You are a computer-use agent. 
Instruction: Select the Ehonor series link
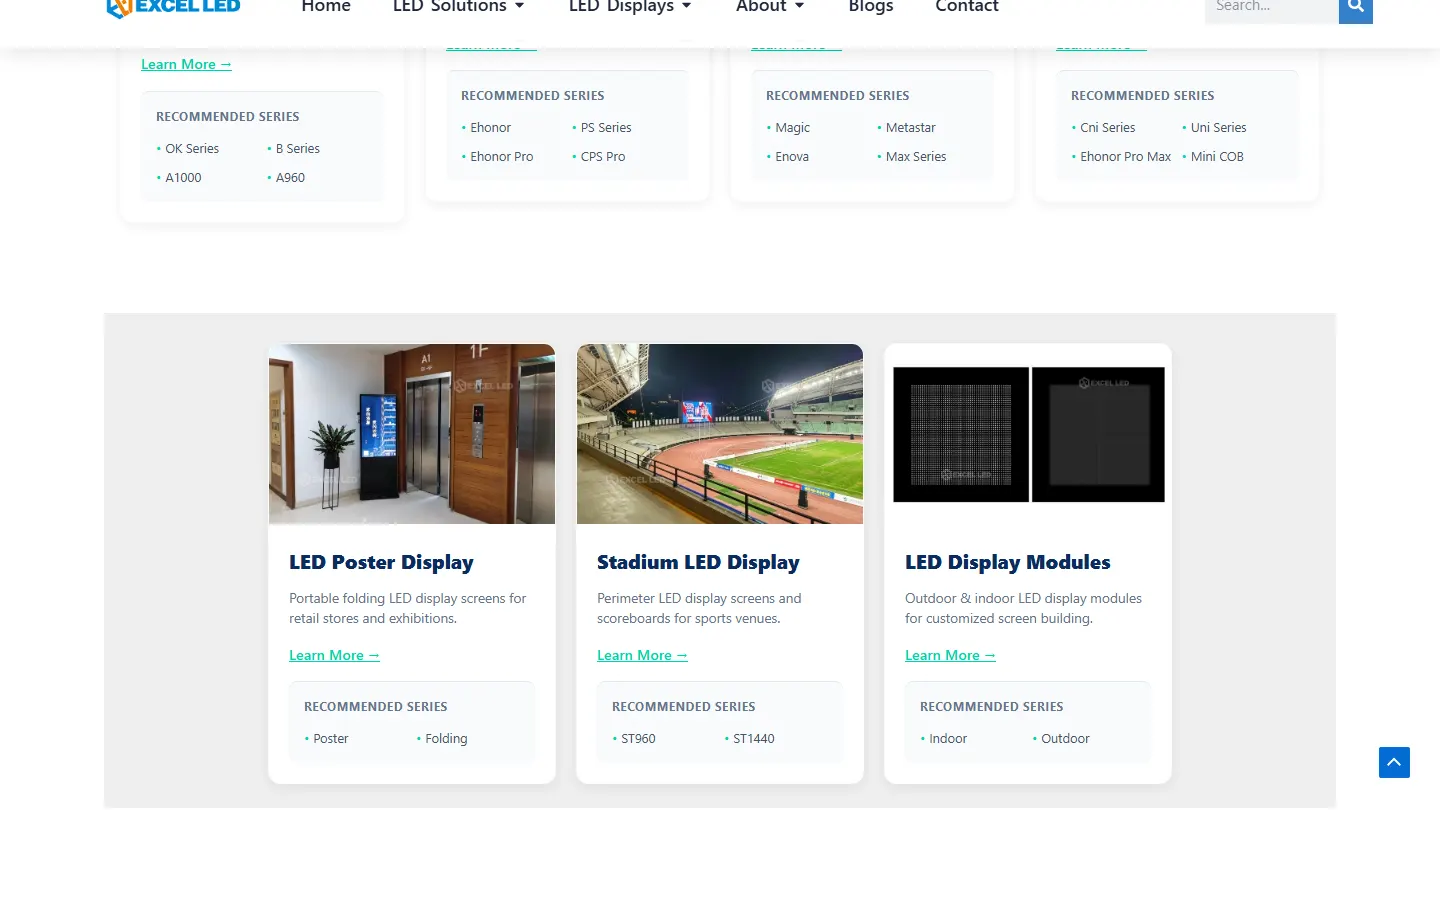[x=490, y=127]
